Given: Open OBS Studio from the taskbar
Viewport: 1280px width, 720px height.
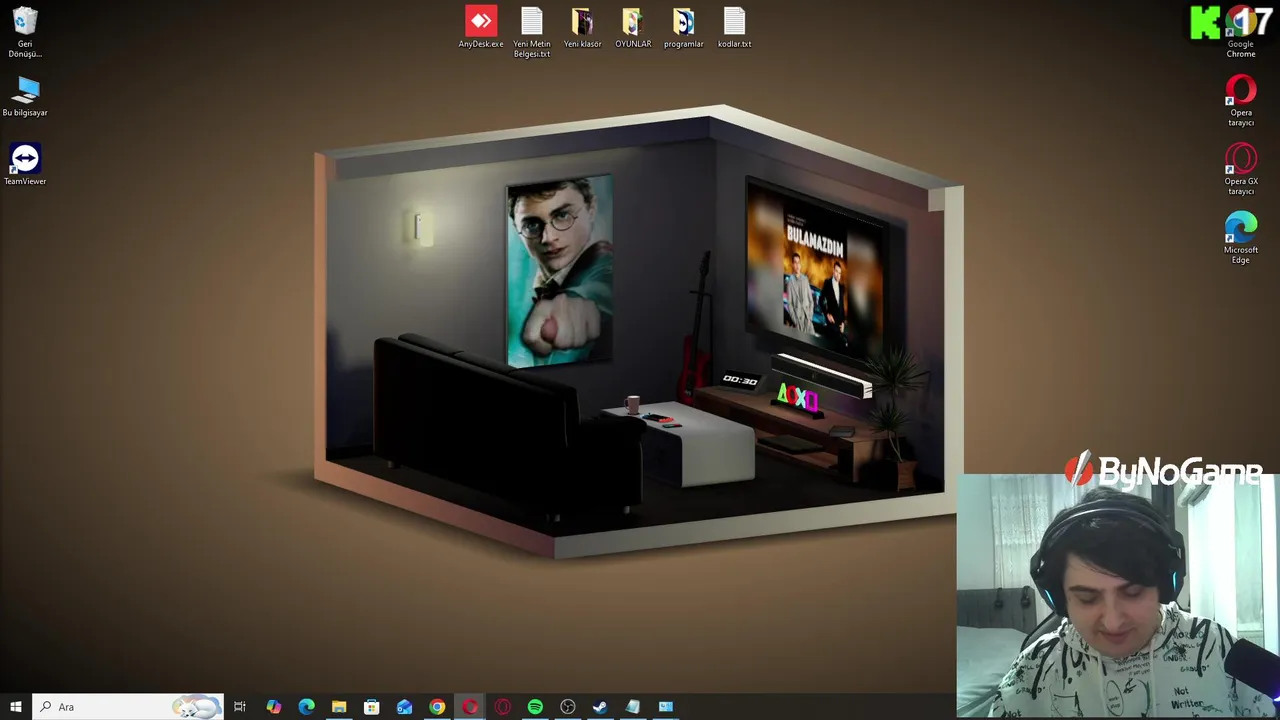Looking at the screenshot, I should point(568,707).
